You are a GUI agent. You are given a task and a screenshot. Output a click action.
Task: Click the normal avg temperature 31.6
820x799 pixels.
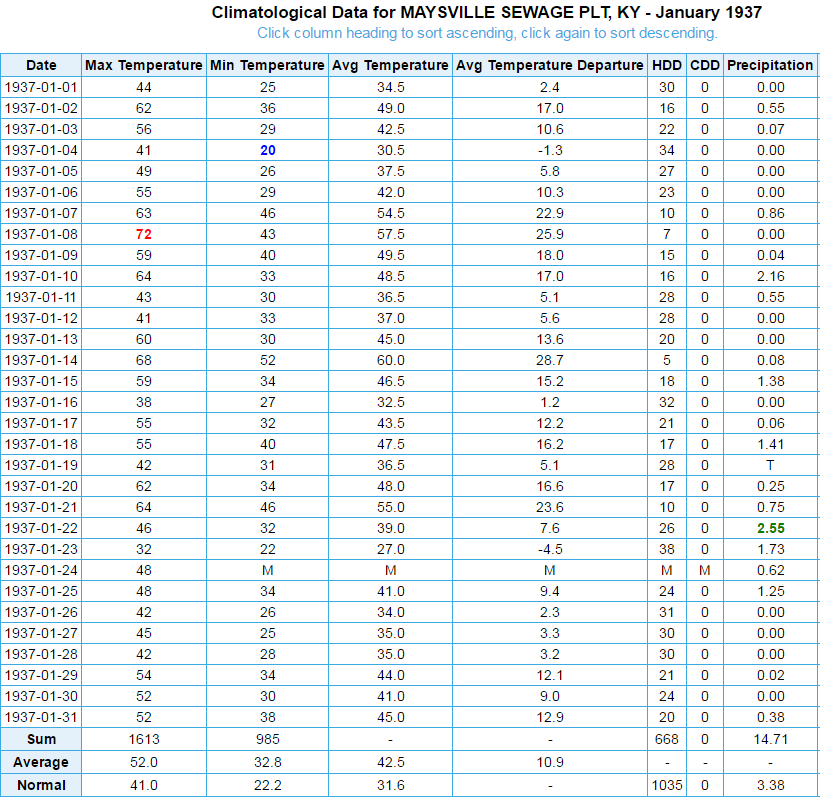391,785
